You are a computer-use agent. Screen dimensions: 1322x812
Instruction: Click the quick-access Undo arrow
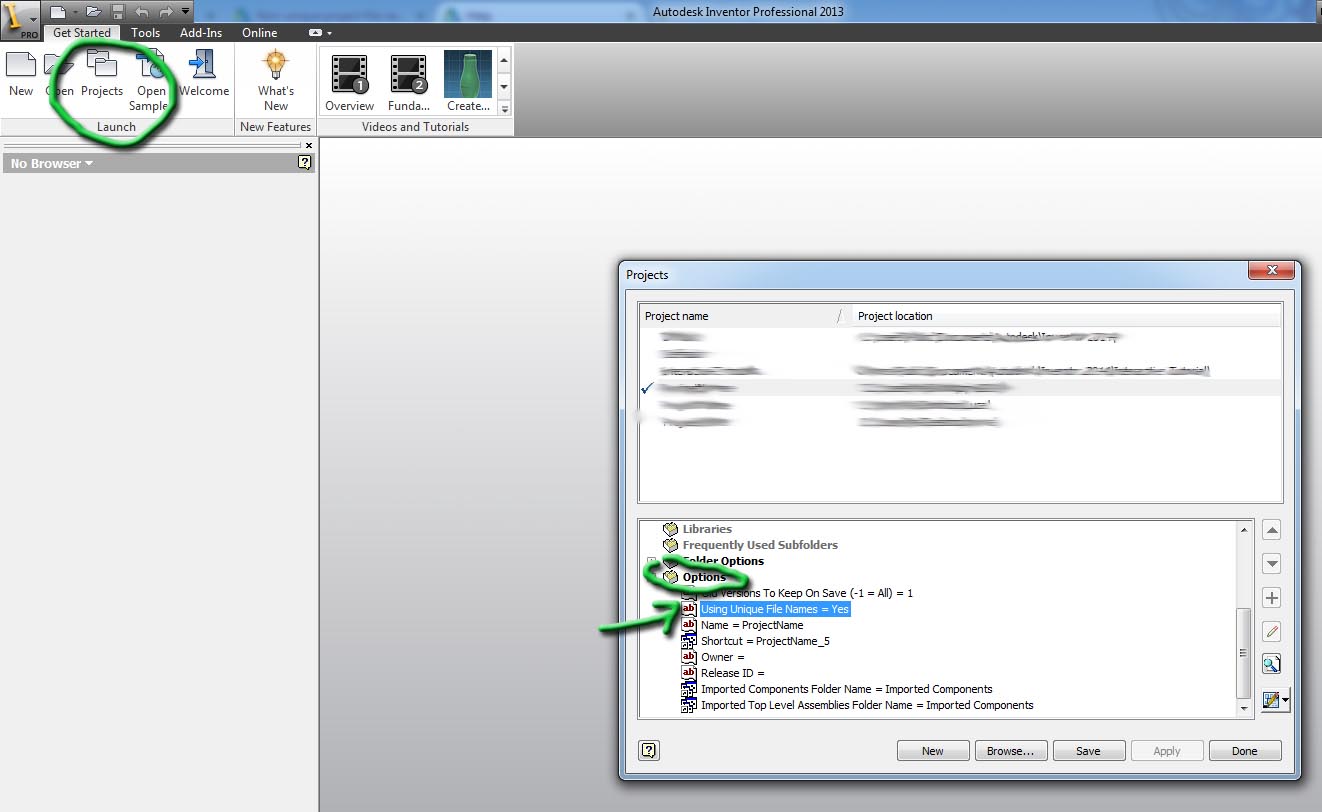(x=141, y=12)
